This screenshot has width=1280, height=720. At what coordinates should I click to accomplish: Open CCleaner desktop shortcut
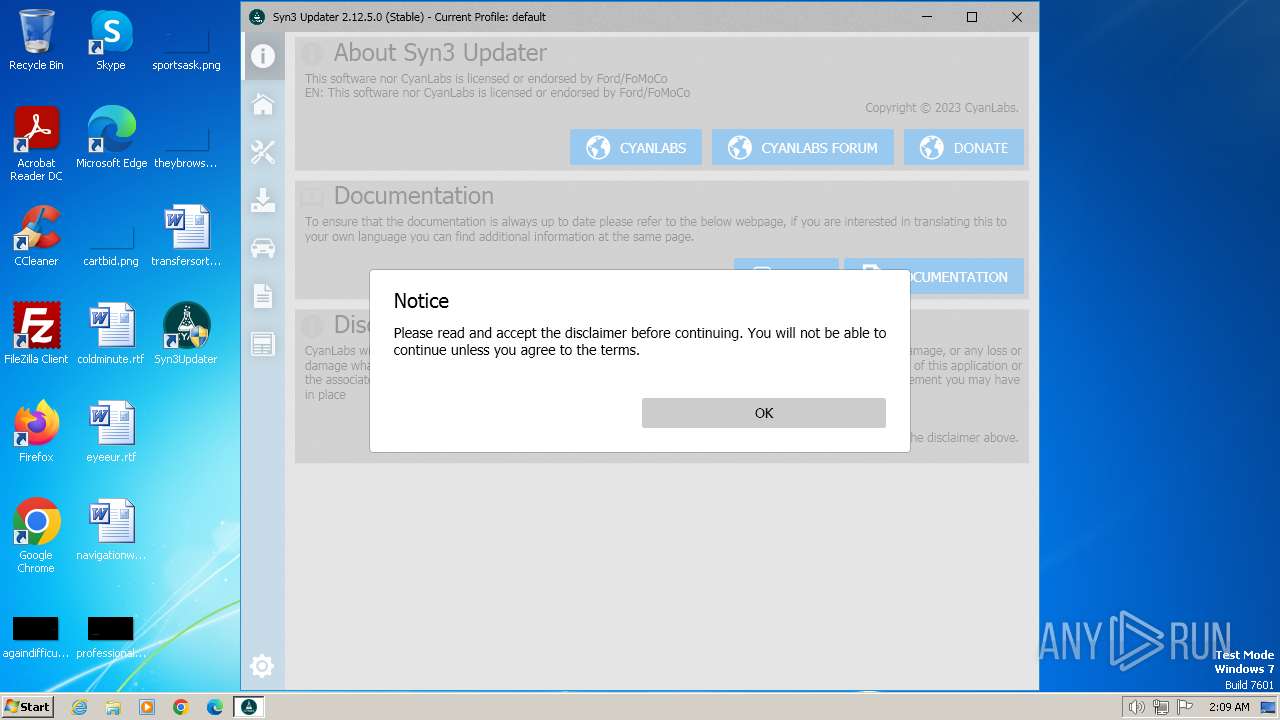pos(36,236)
